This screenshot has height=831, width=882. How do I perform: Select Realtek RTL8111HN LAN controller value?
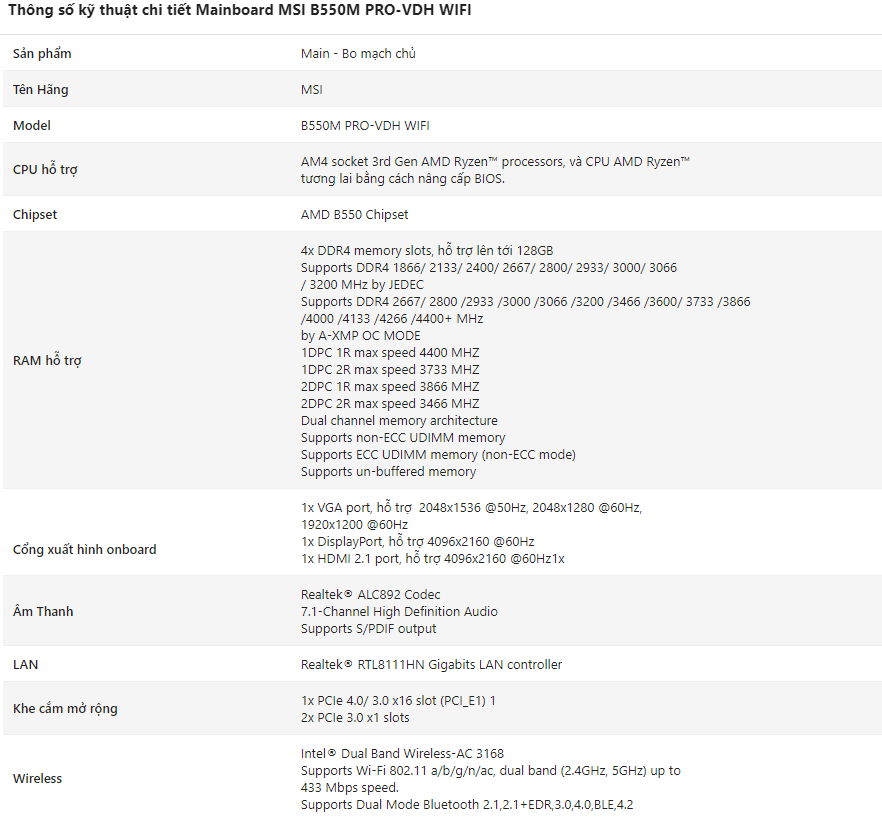point(431,664)
